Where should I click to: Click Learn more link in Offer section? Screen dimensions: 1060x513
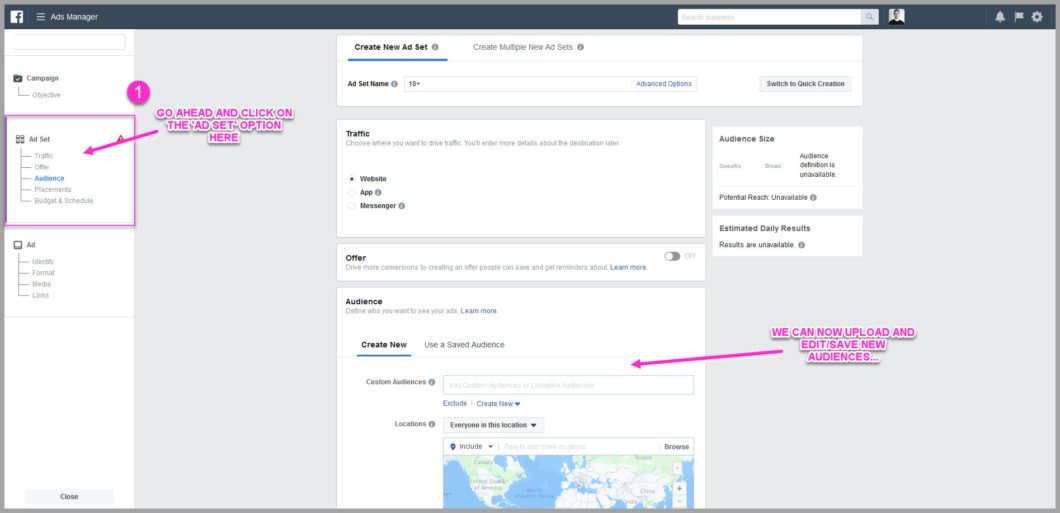point(629,268)
